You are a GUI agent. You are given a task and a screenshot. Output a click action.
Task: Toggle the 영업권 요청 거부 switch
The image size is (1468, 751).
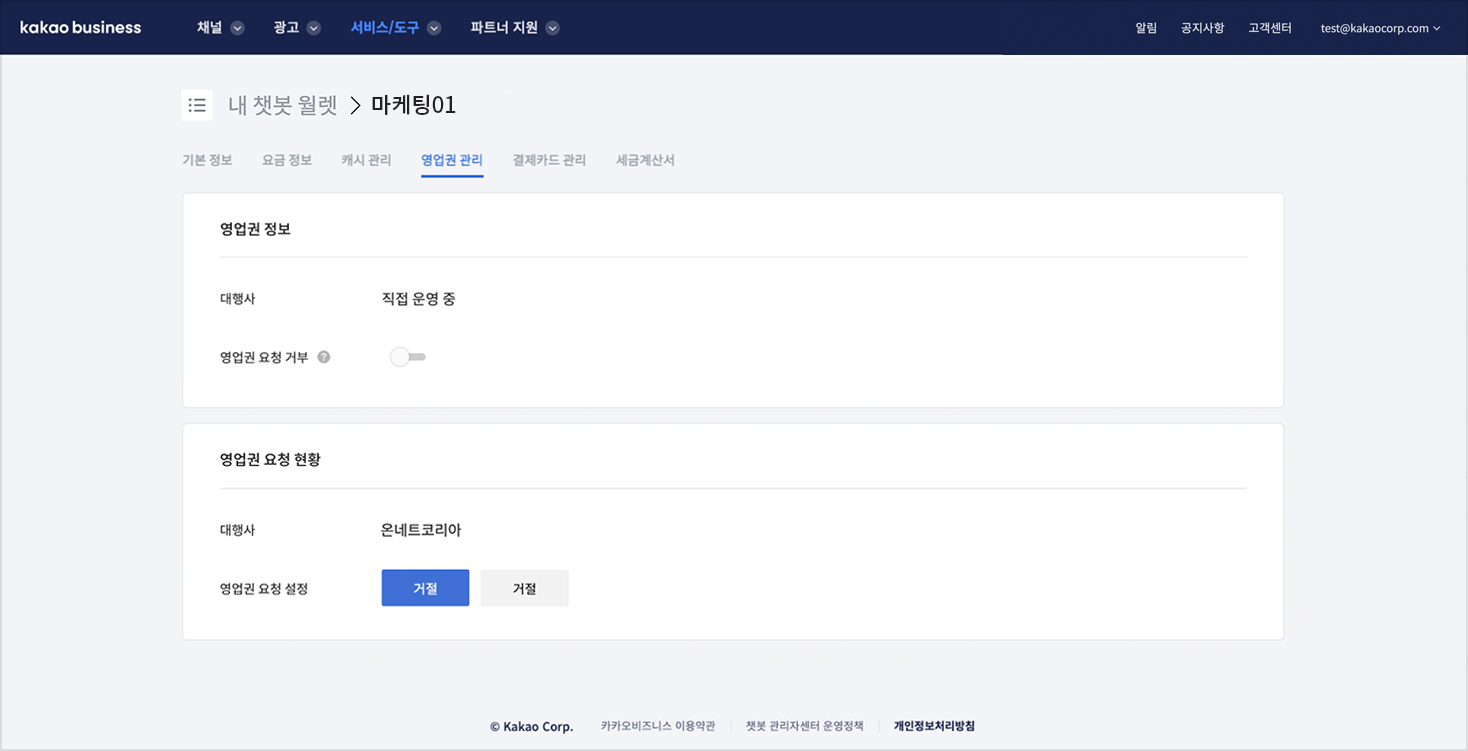407,357
